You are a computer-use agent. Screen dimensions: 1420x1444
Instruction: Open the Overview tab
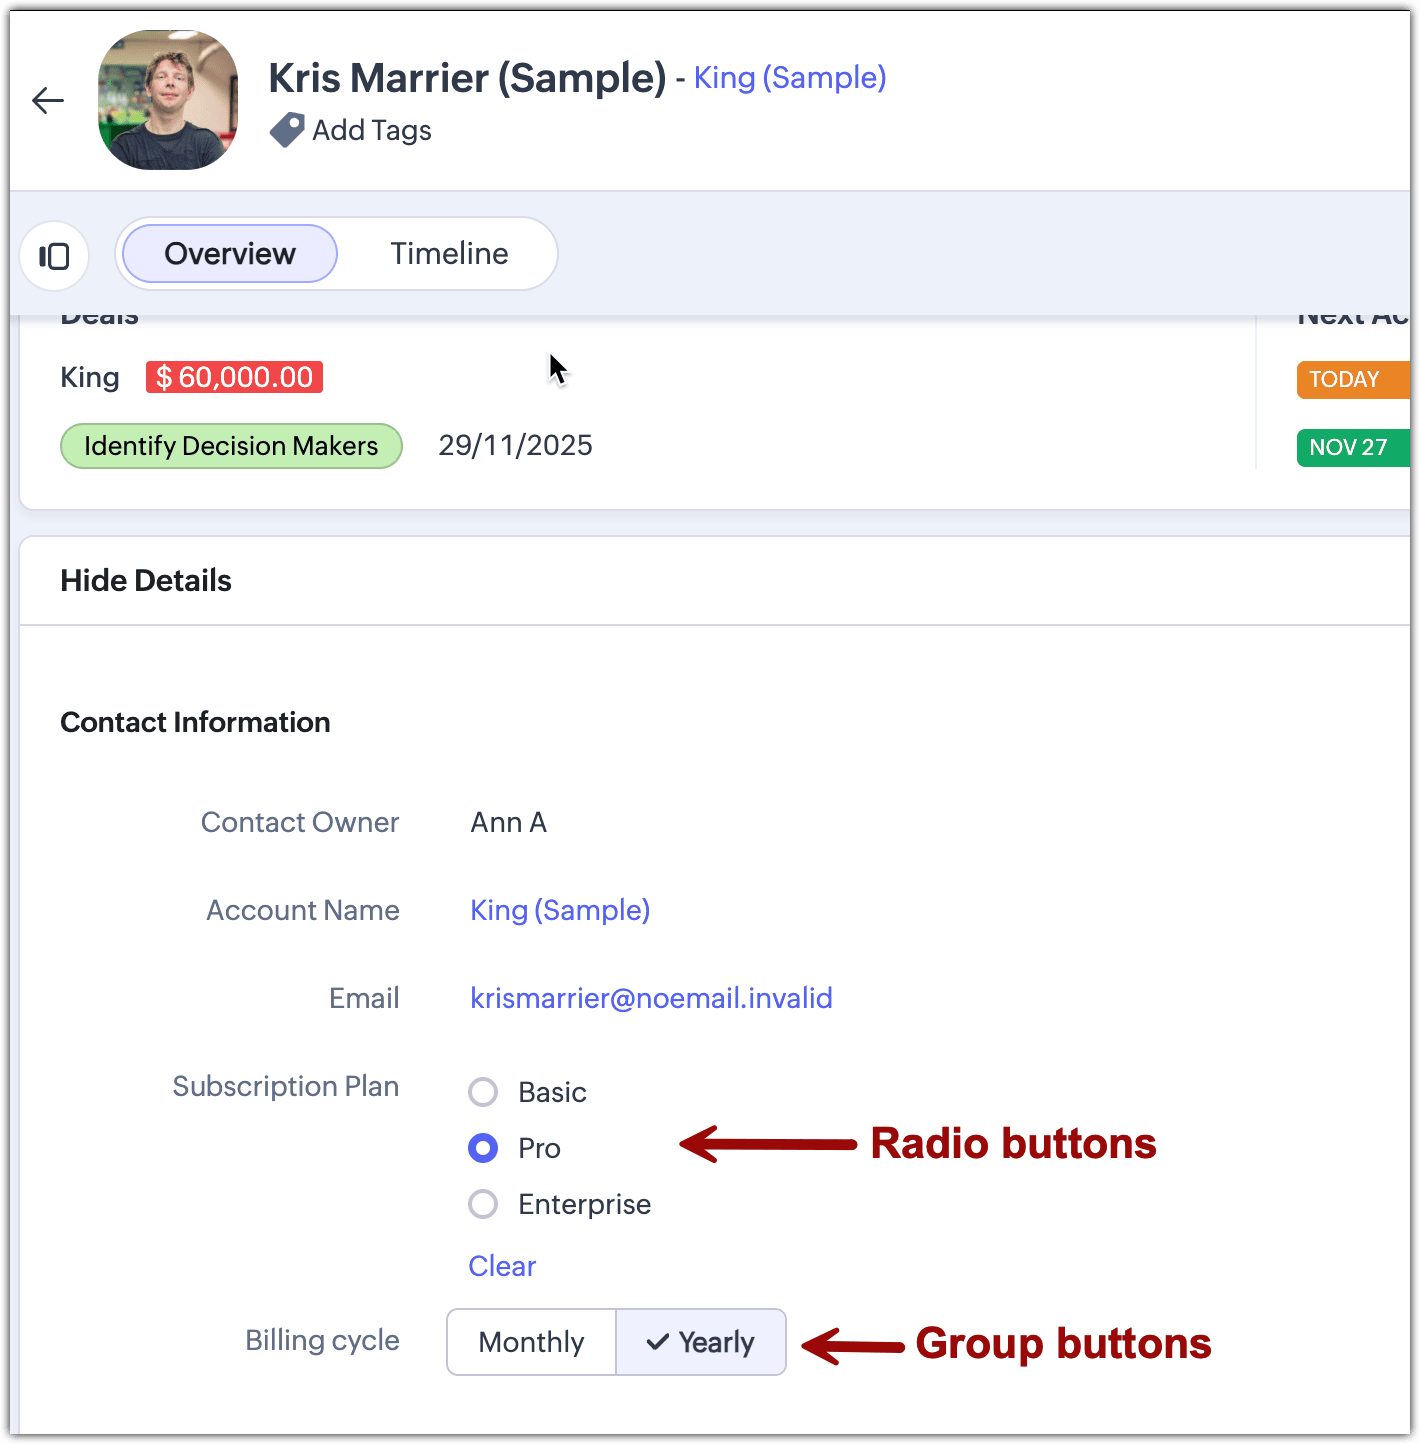[230, 254]
